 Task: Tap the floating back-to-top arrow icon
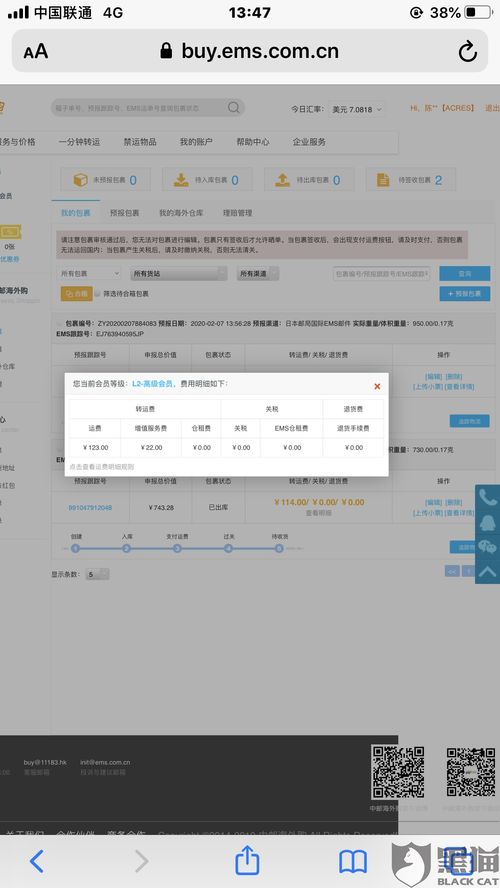tap(488, 571)
